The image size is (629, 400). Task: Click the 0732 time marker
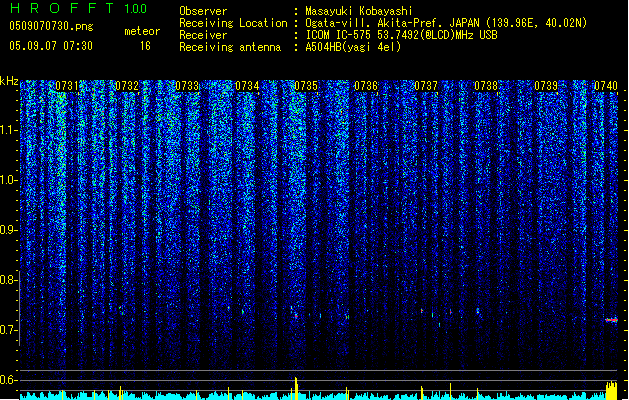[x=127, y=86]
